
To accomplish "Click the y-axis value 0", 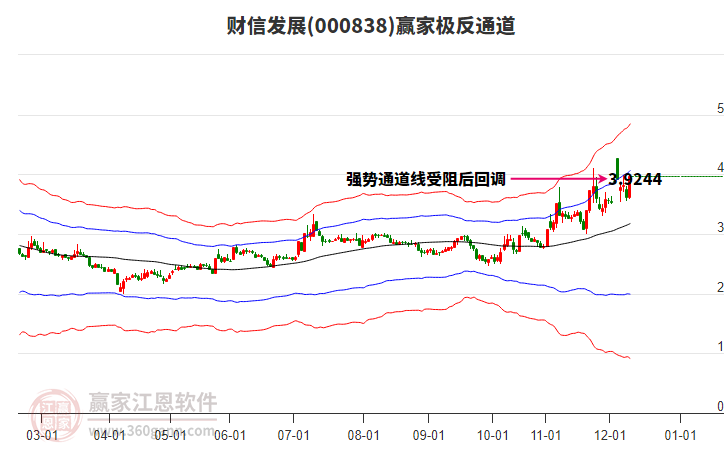I will [x=720, y=406].
